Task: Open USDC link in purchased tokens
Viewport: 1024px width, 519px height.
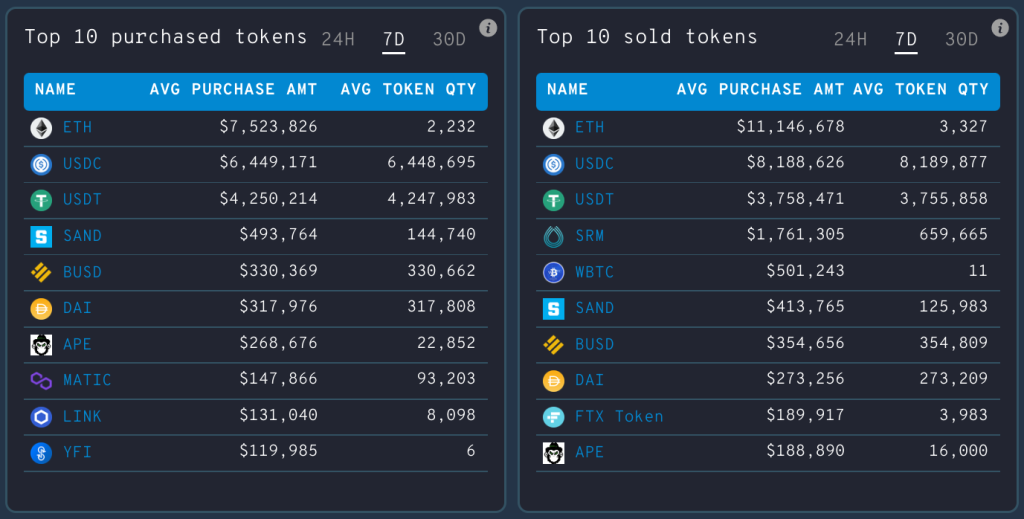Action: [82, 164]
